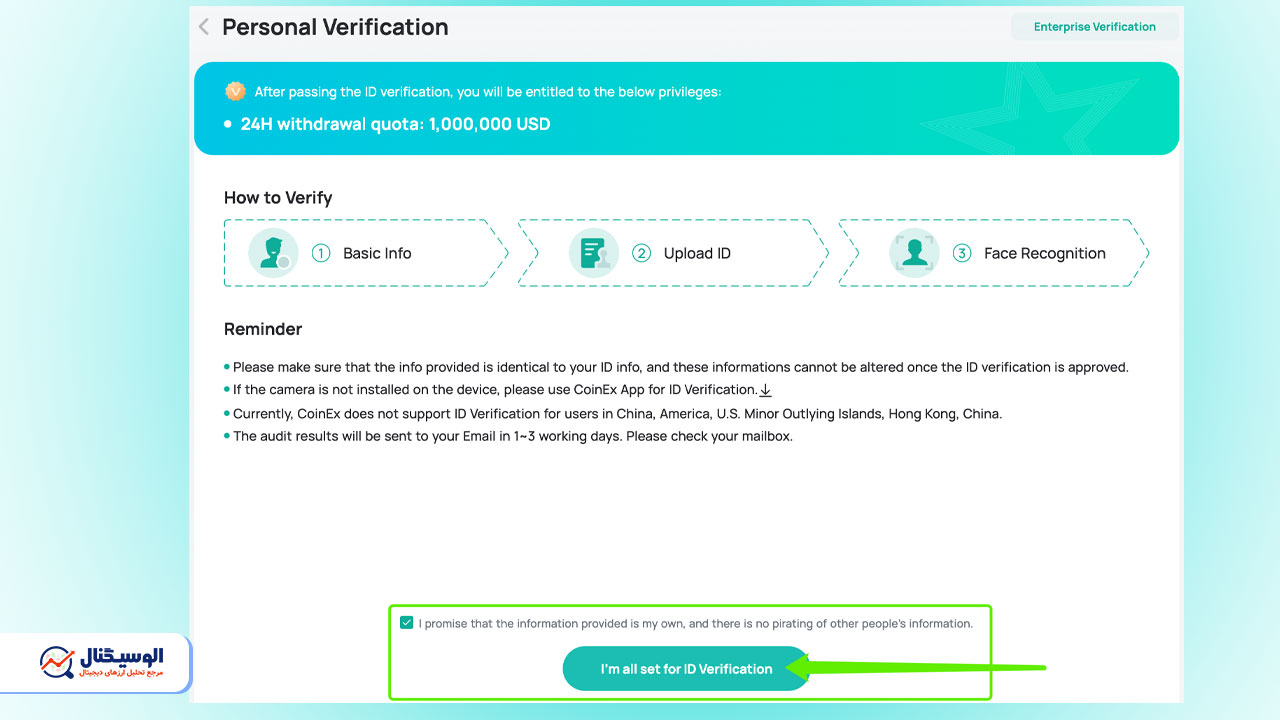Toggle the 'I promise' information checkbox
Image resolution: width=1280 pixels, height=720 pixels.
coord(406,623)
